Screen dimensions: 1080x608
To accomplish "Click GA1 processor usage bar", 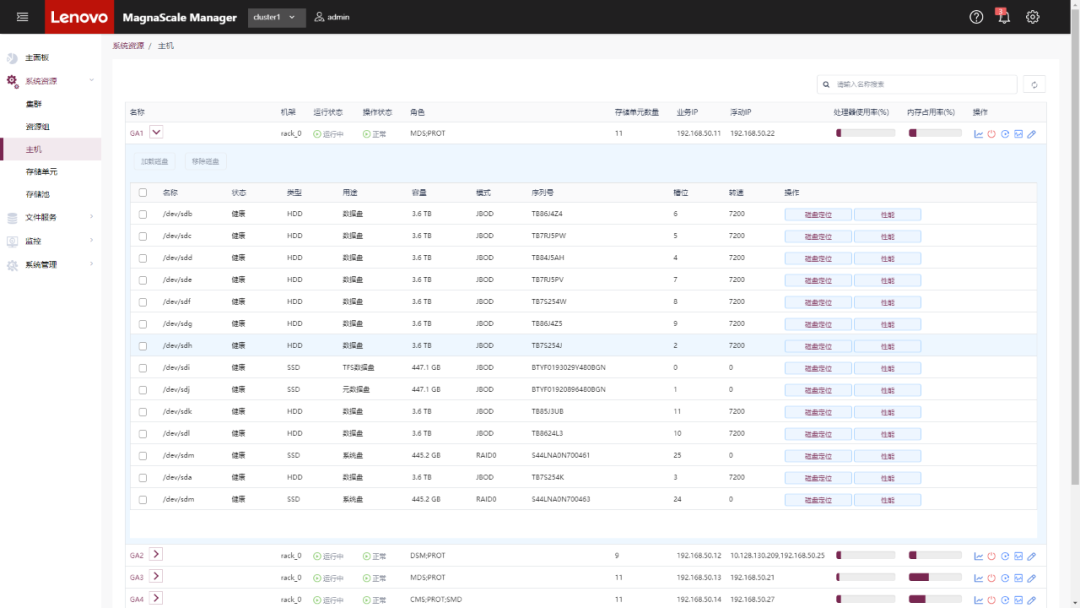I will [x=865, y=133].
